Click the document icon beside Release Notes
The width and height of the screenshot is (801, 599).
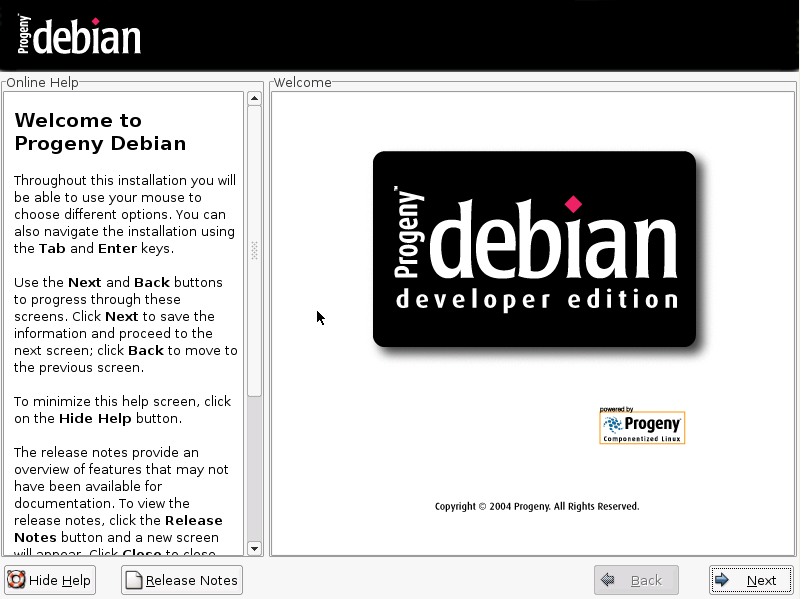[134, 580]
